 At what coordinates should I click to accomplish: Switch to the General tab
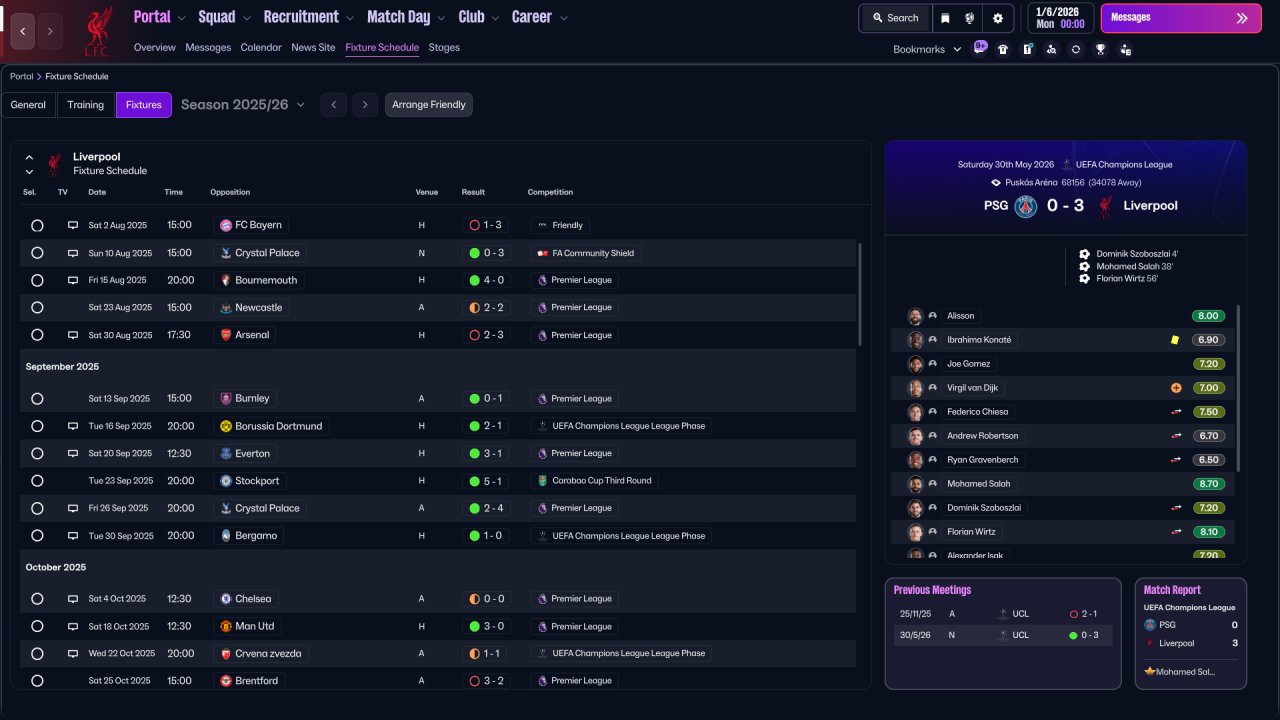28,105
